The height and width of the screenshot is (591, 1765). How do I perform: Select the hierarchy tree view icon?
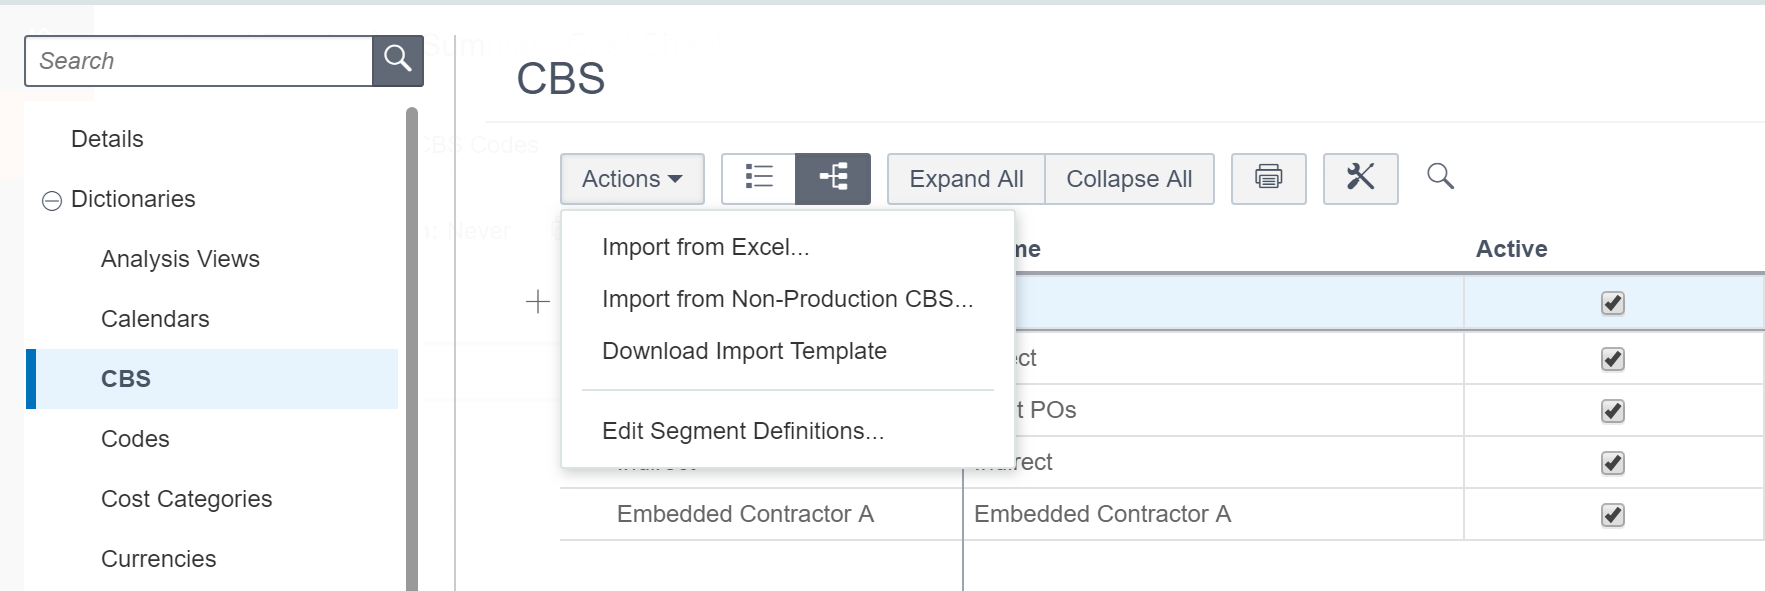coord(833,179)
